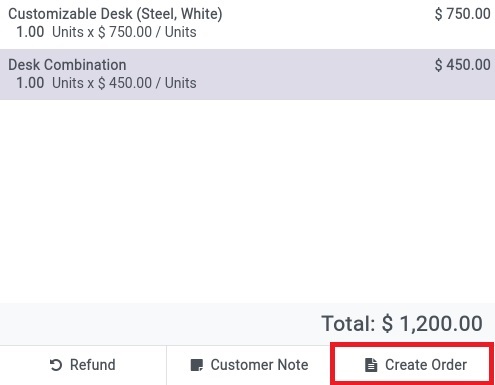The height and width of the screenshot is (385, 495).
Task: Click the word Units after Customizable Desk quantity
Action: 68,32
